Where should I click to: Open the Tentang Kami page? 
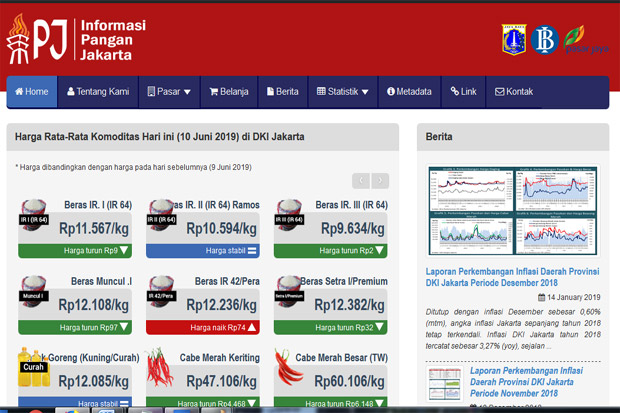click(x=98, y=92)
